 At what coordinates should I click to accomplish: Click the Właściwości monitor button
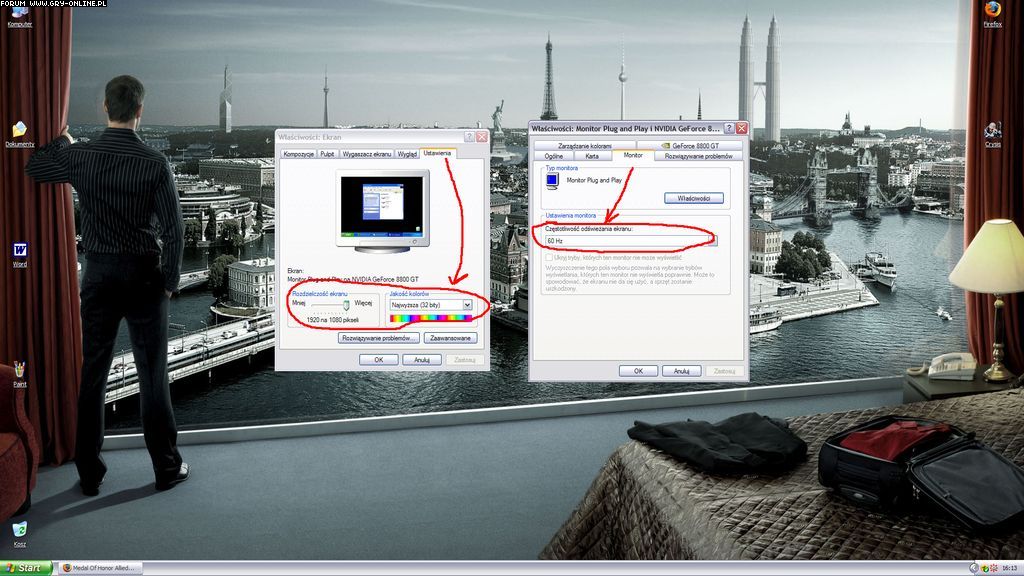tap(699, 198)
